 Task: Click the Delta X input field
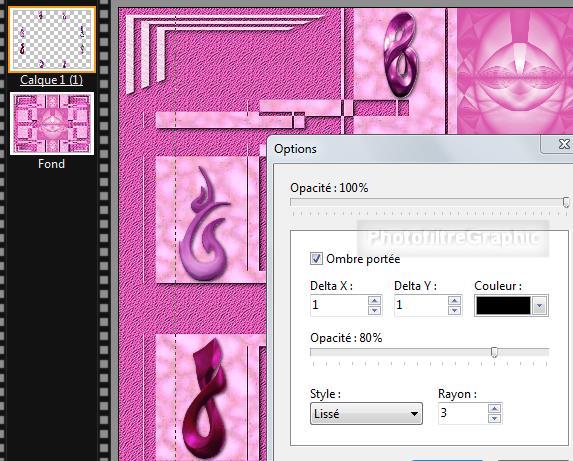339,305
